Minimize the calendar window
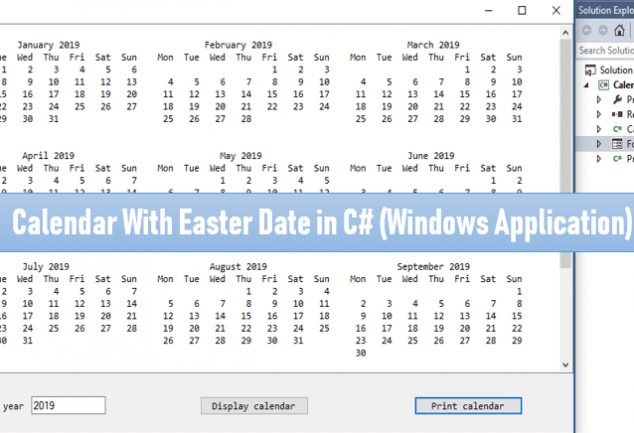 [x=488, y=11]
